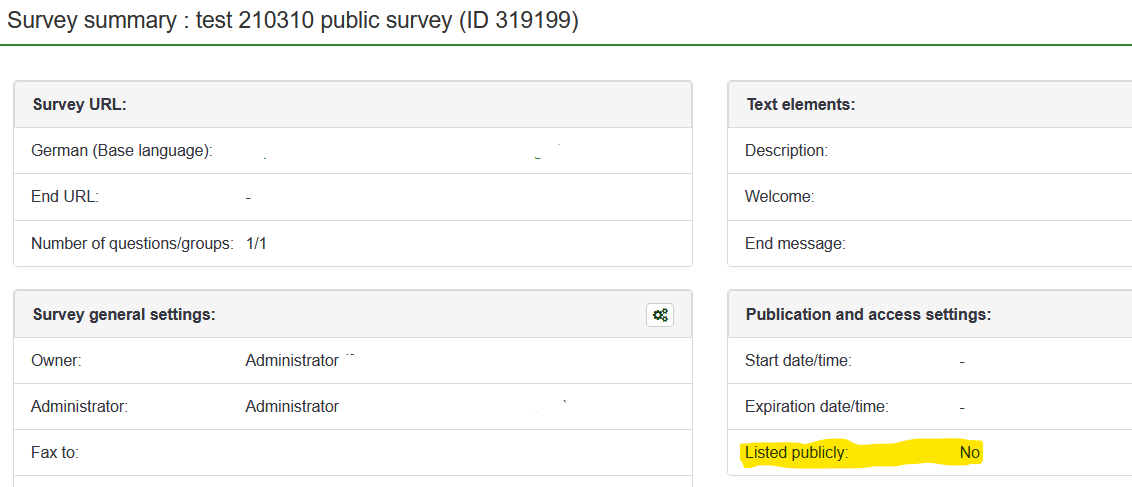Select the German (Base language) label
The height and width of the screenshot is (487, 1132).
(x=122, y=151)
